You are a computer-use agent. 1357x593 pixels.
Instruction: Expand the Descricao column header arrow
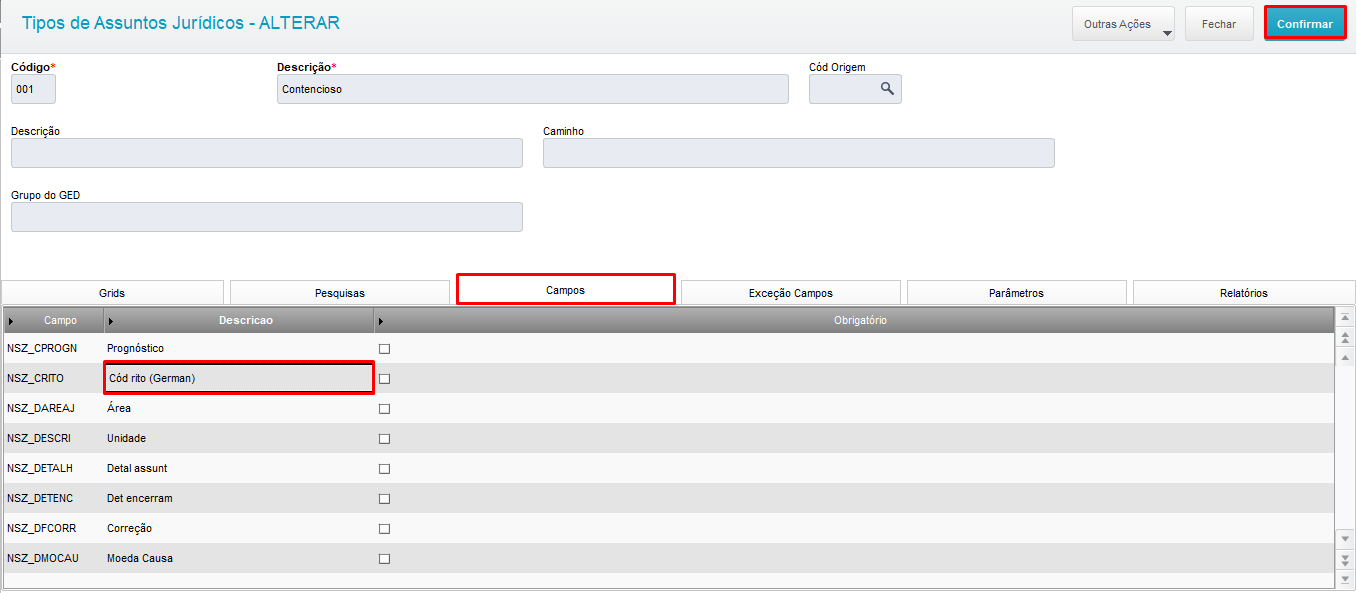pos(111,321)
